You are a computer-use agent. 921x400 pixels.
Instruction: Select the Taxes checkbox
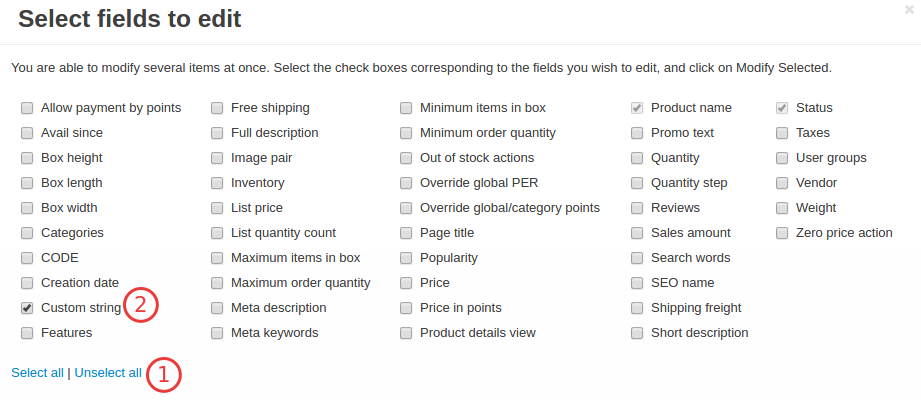[782, 133]
